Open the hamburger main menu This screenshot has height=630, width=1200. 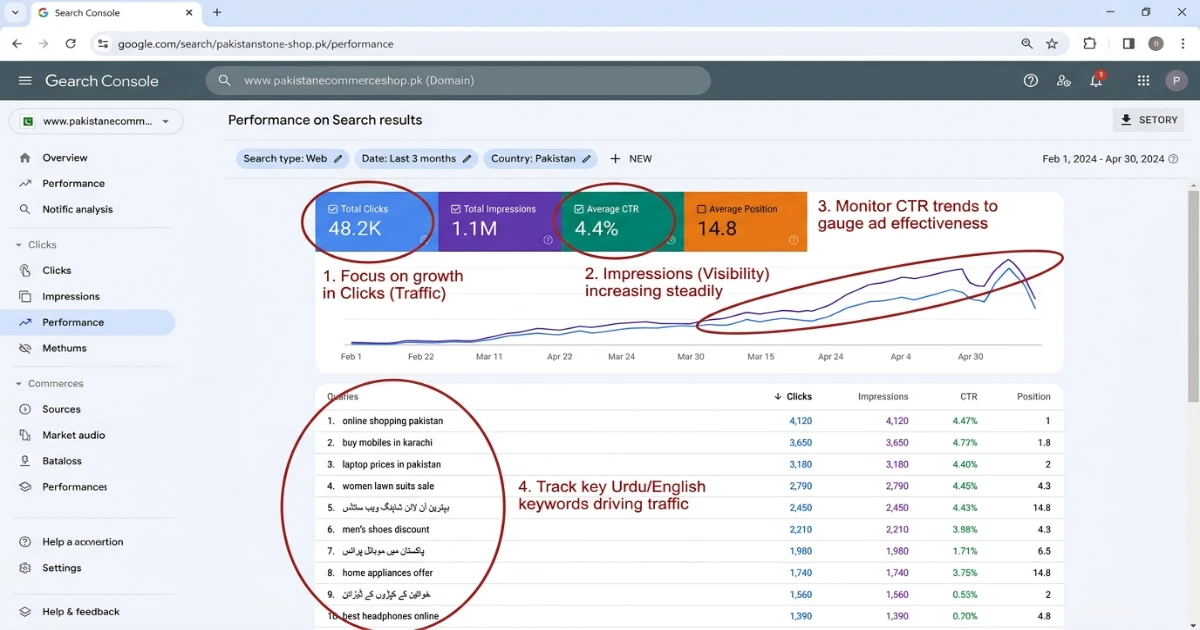25,81
